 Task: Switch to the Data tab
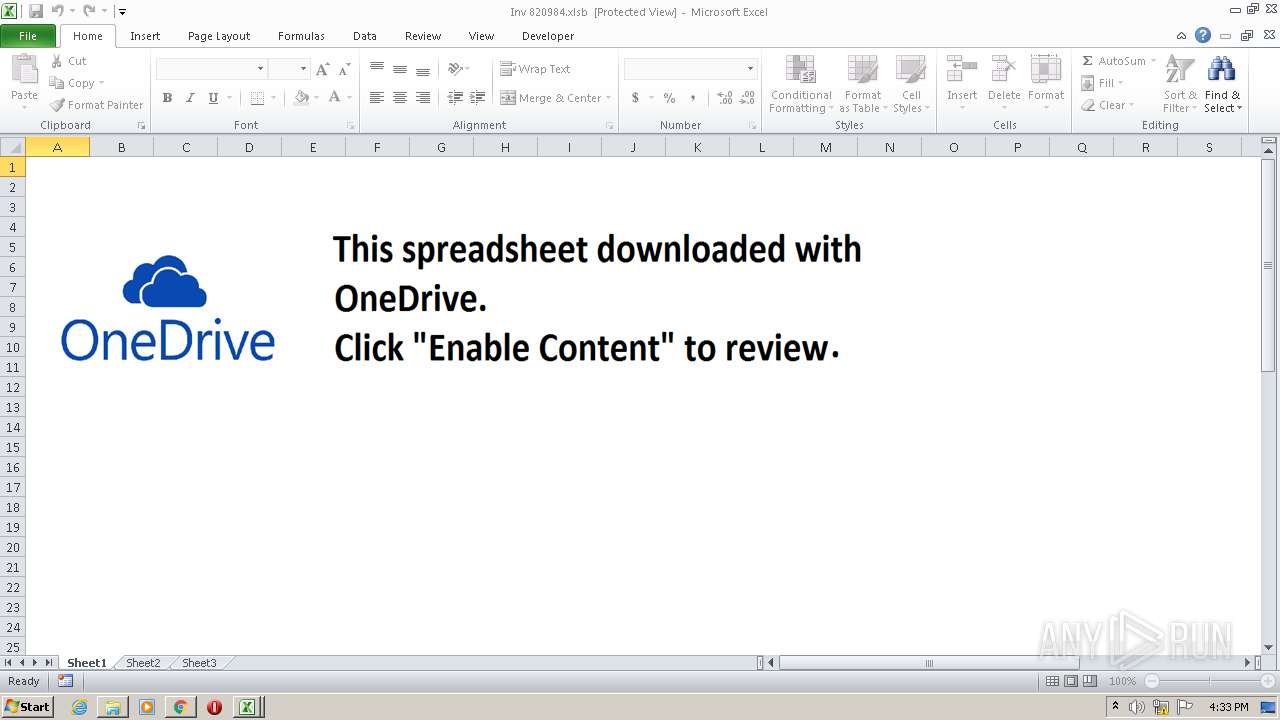pos(365,36)
